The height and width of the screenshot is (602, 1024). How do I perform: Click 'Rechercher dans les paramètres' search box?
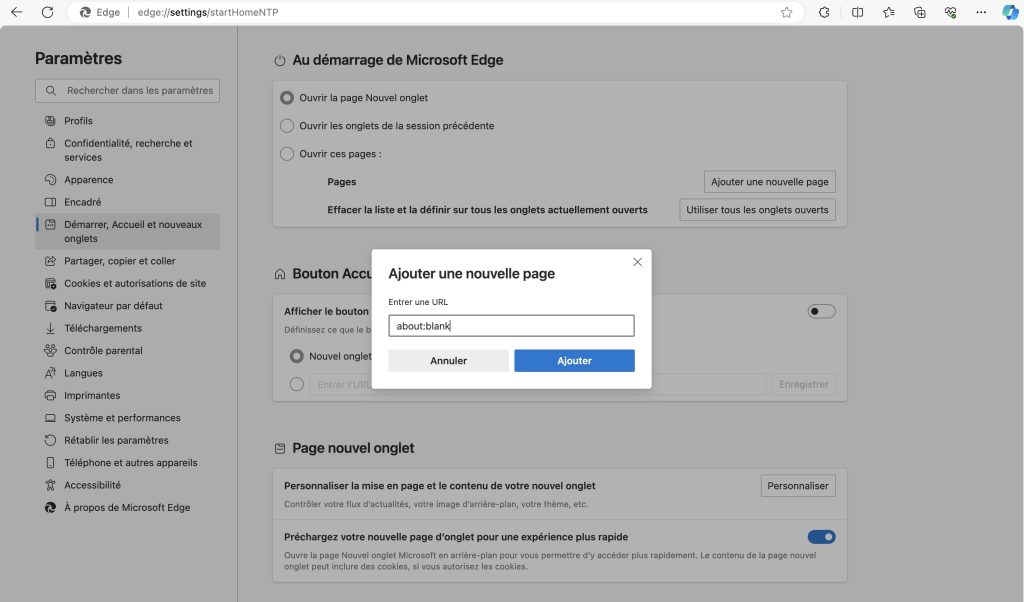point(127,91)
